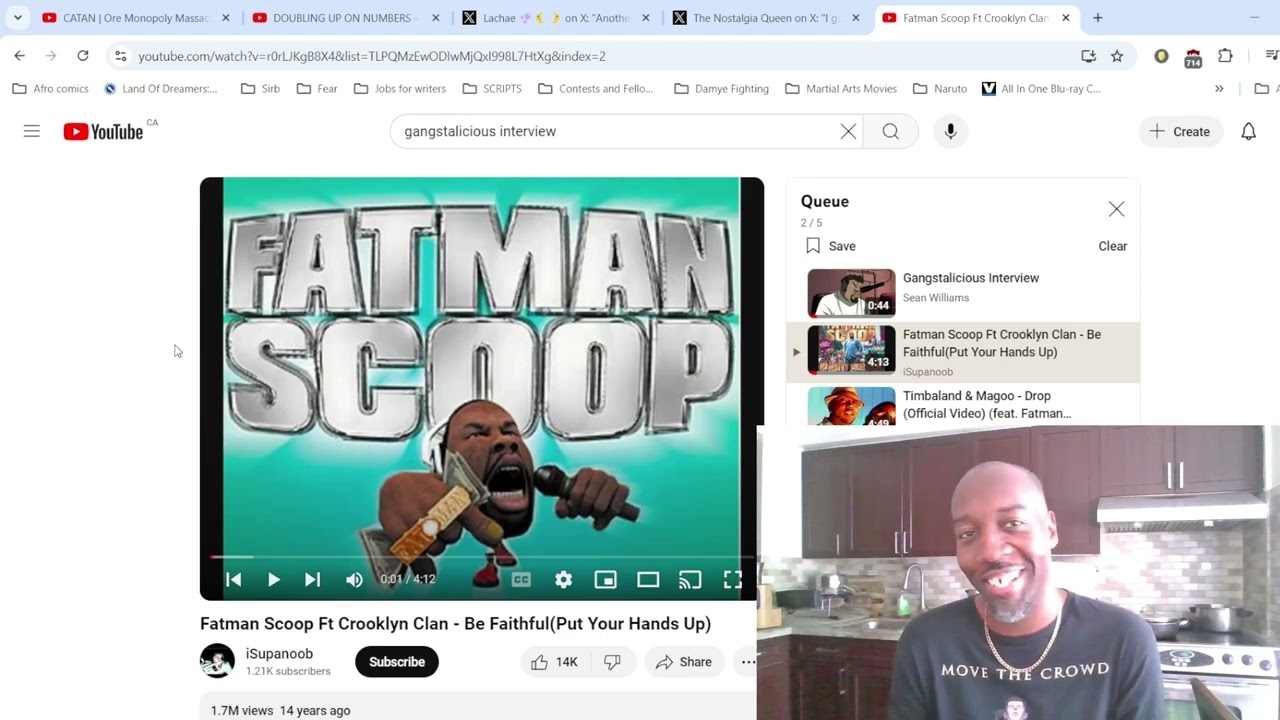
Task: Close the CATAN tab
Action: click(x=226, y=18)
